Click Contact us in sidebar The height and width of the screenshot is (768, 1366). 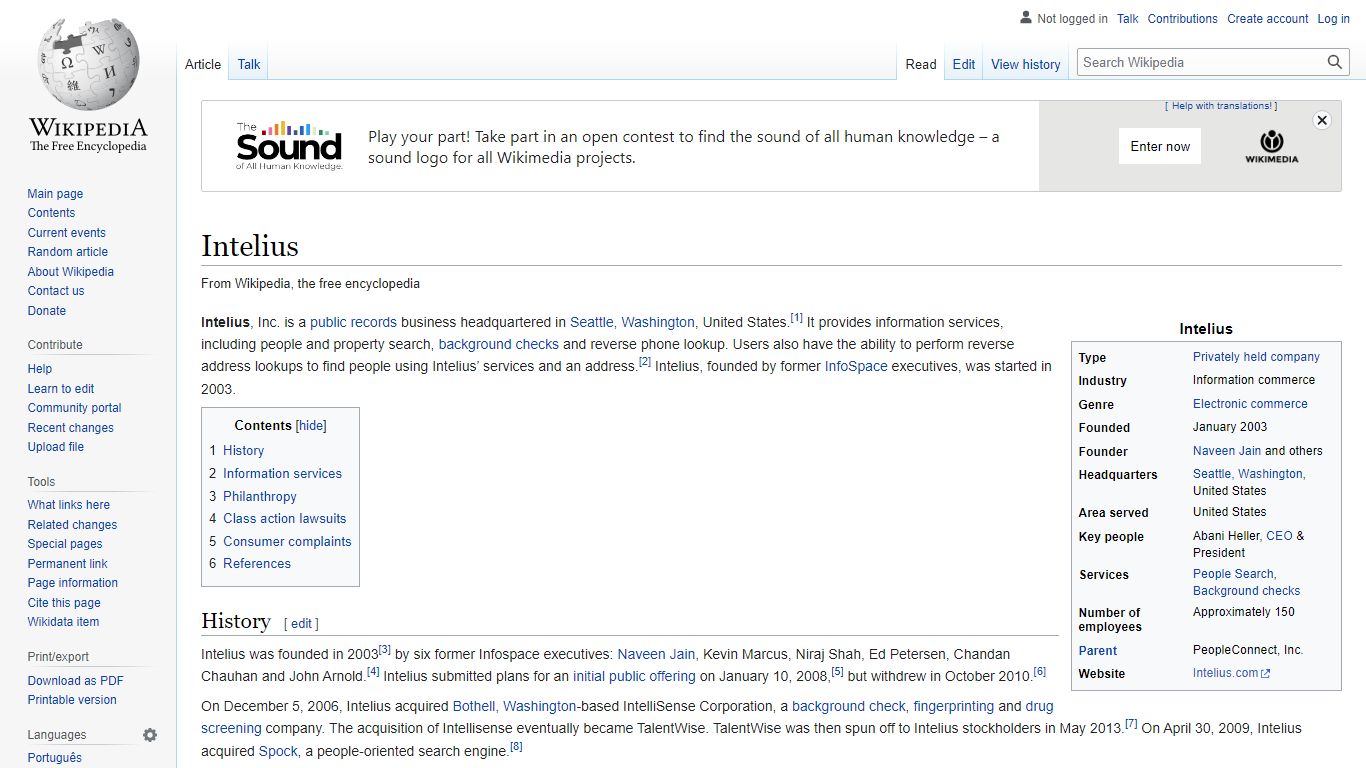pyautogui.click(x=56, y=291)
